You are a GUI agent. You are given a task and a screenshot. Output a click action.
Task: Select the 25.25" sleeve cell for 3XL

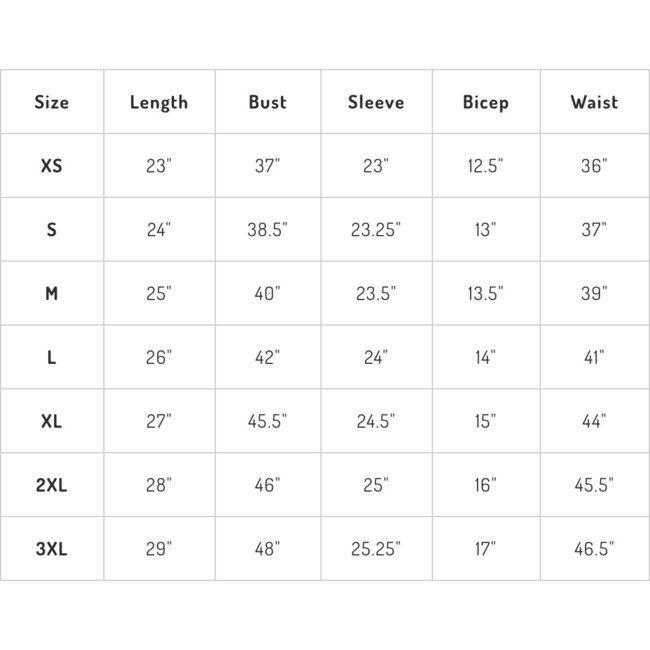click(376, 549)
